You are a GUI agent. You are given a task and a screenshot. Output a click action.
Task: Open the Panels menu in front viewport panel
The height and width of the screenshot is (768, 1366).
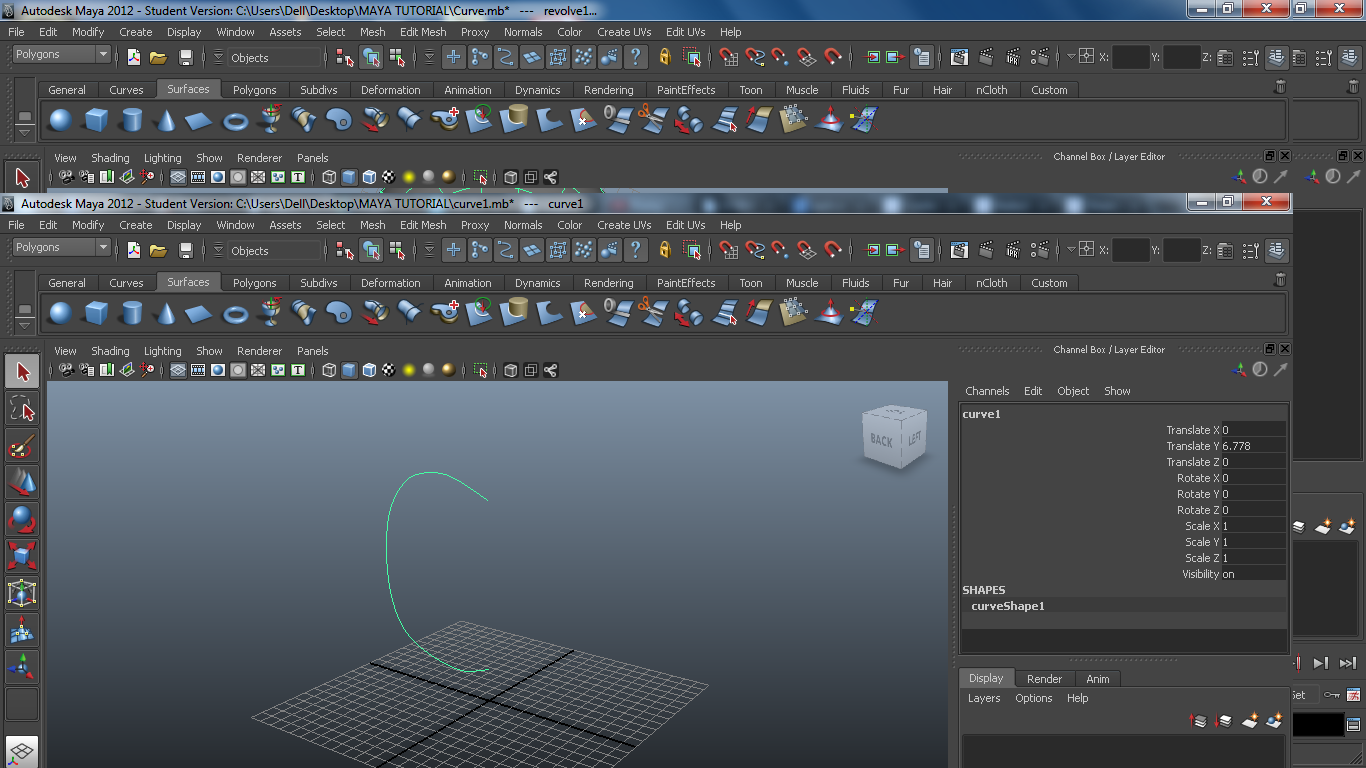(312, 351)
